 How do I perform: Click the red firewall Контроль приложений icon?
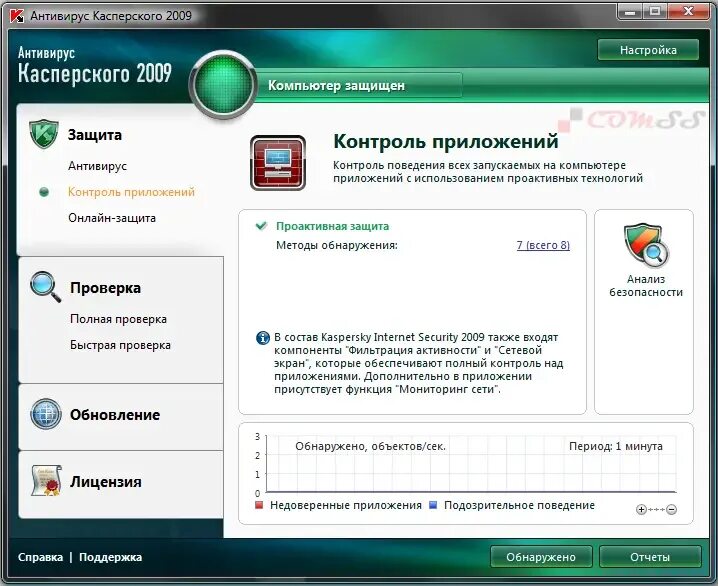tap(278, 163)
